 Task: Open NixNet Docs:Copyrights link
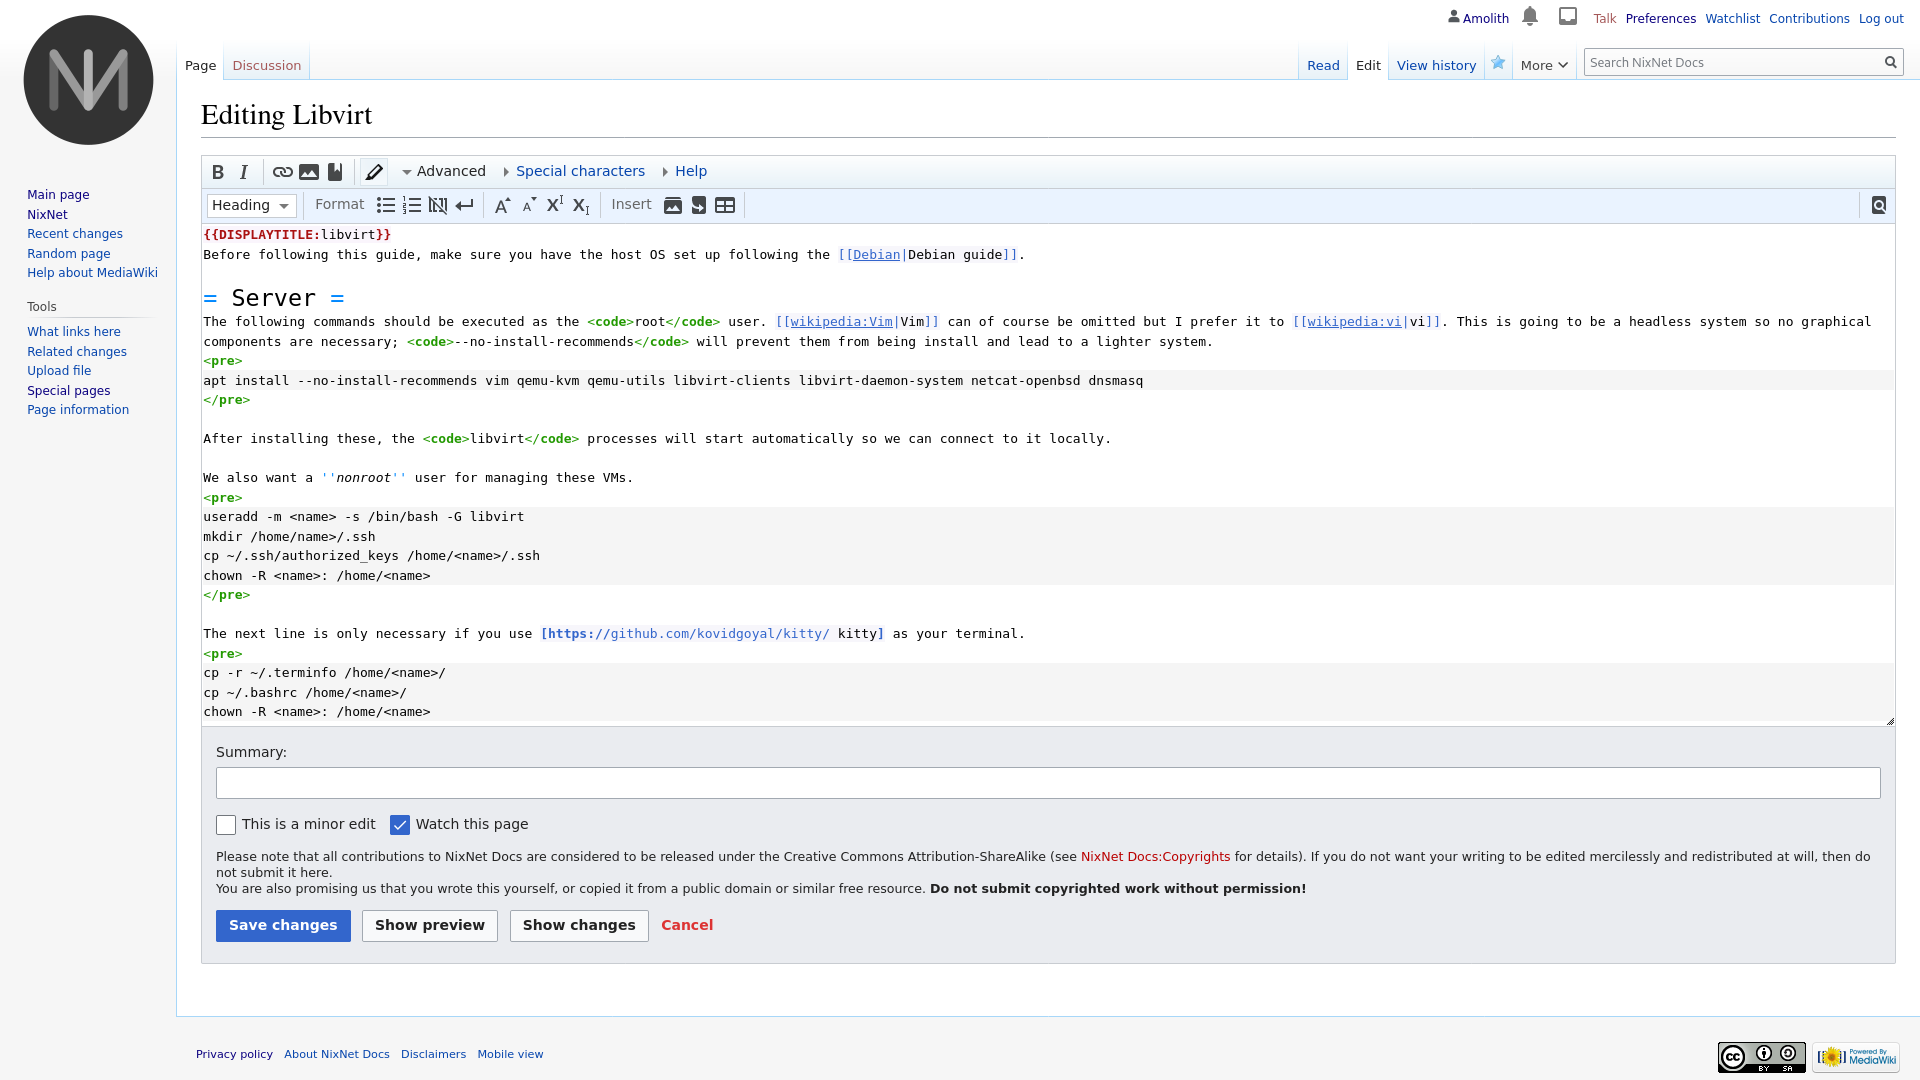(x=1155, y=857)
